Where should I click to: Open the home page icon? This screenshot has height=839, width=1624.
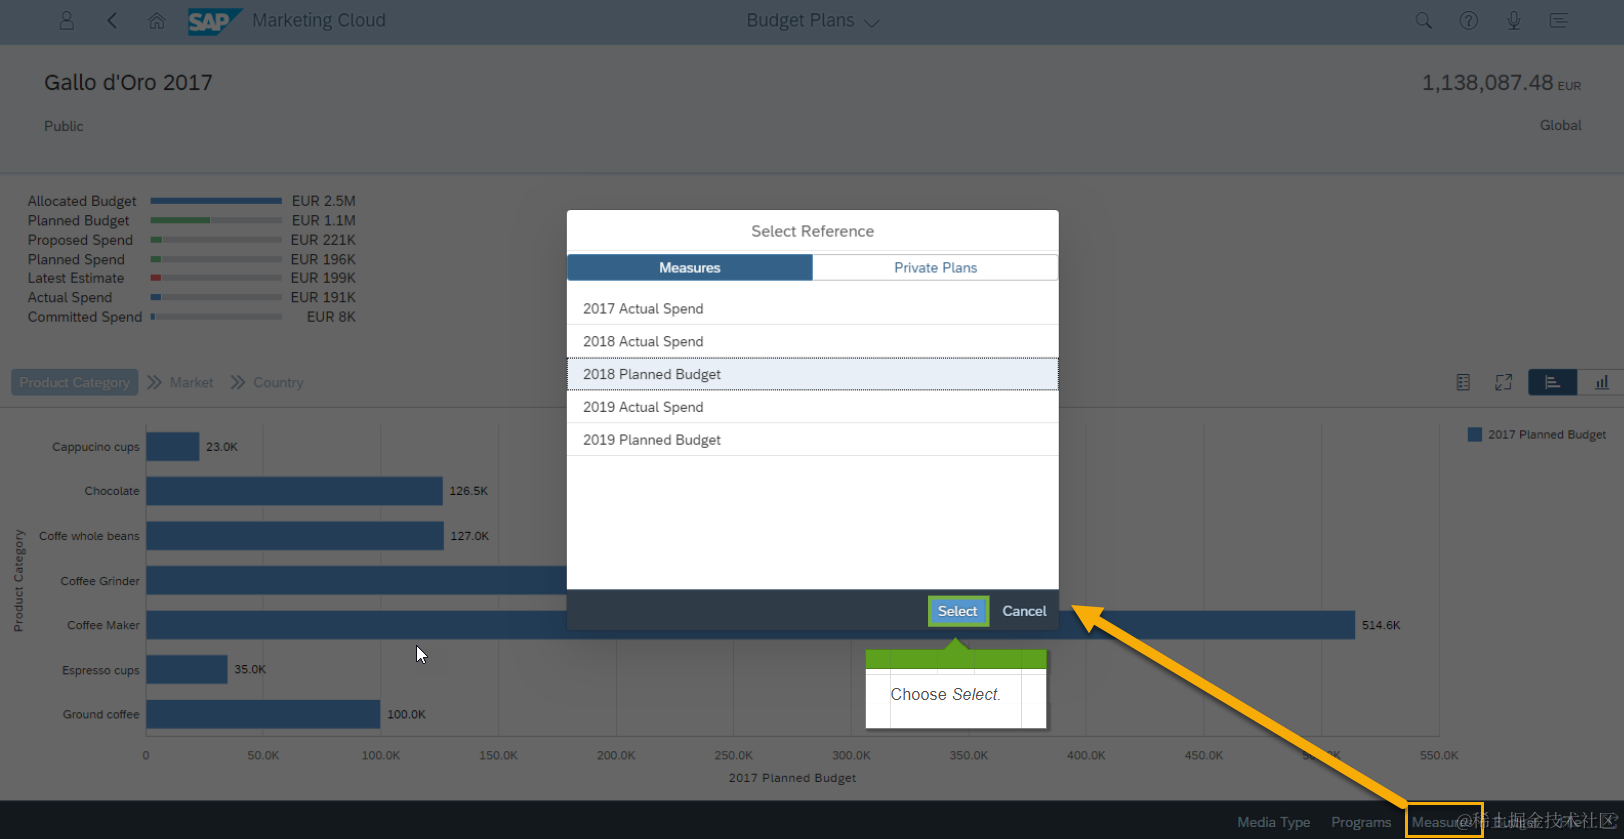coord(157,20)
